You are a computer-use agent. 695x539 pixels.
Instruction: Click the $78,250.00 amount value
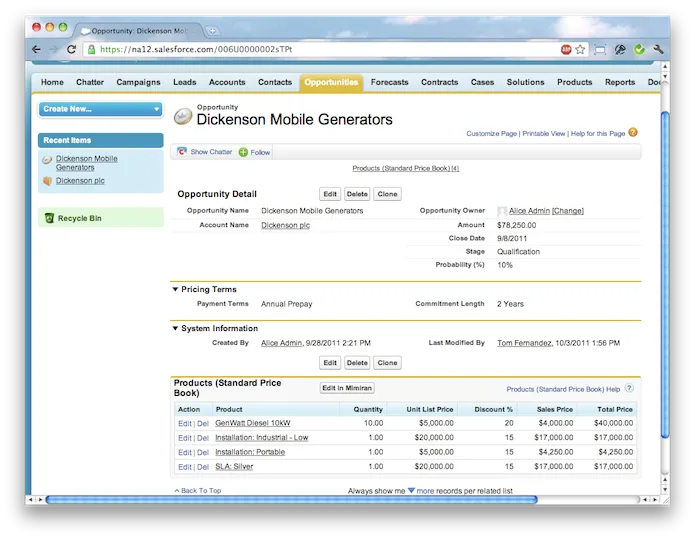(516, 225)
